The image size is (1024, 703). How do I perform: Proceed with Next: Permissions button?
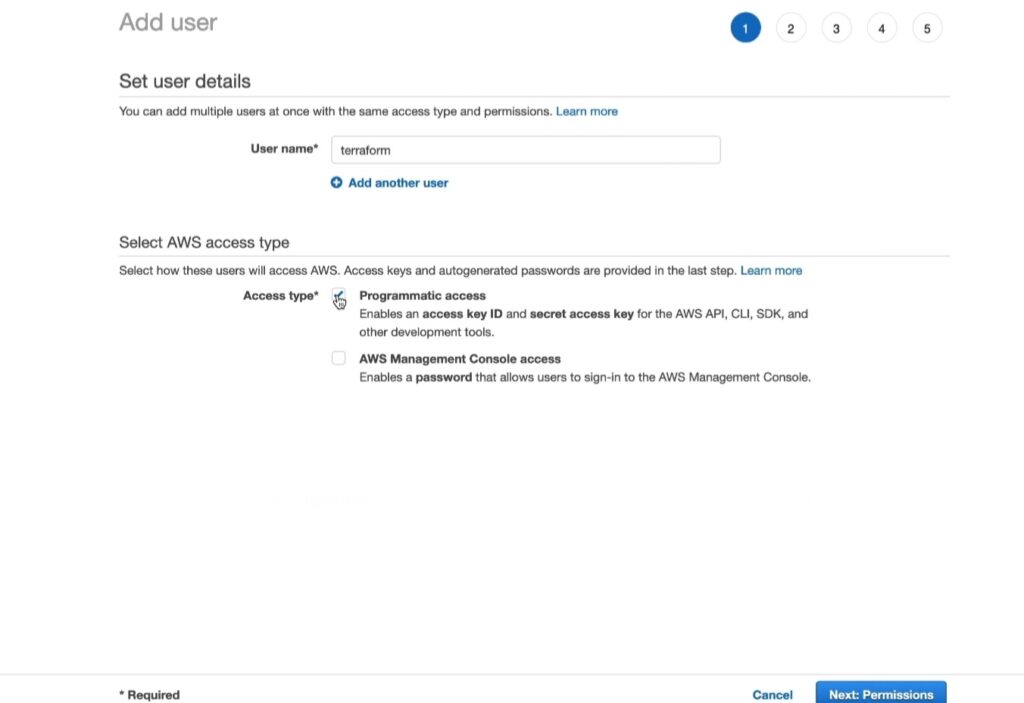click(x=881, y=693)
